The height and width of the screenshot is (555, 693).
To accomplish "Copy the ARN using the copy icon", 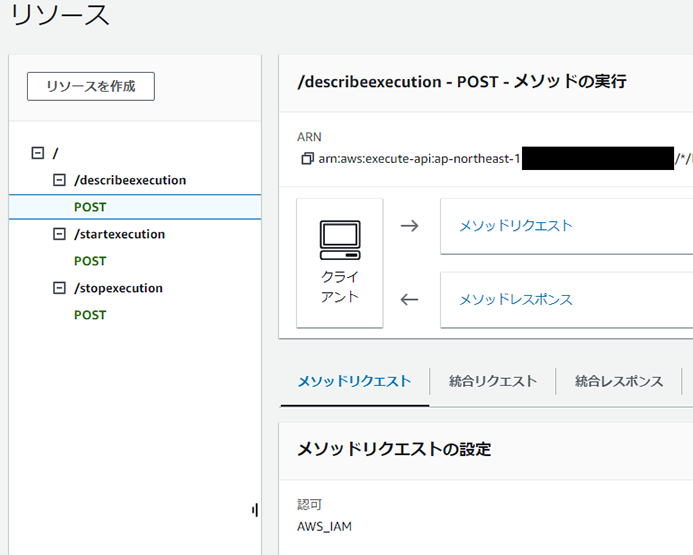I will pos(307,159).
